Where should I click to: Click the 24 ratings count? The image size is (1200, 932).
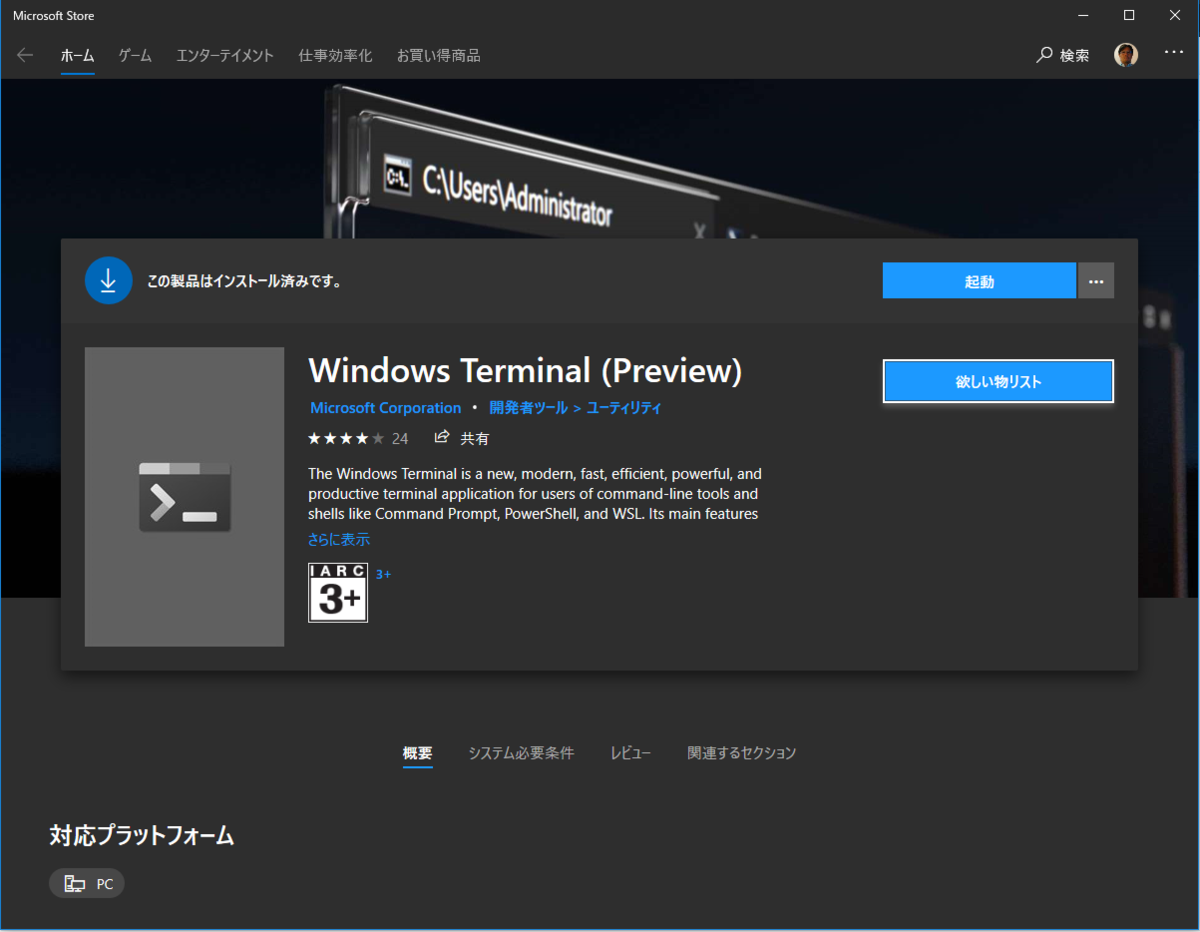(400, 438)
